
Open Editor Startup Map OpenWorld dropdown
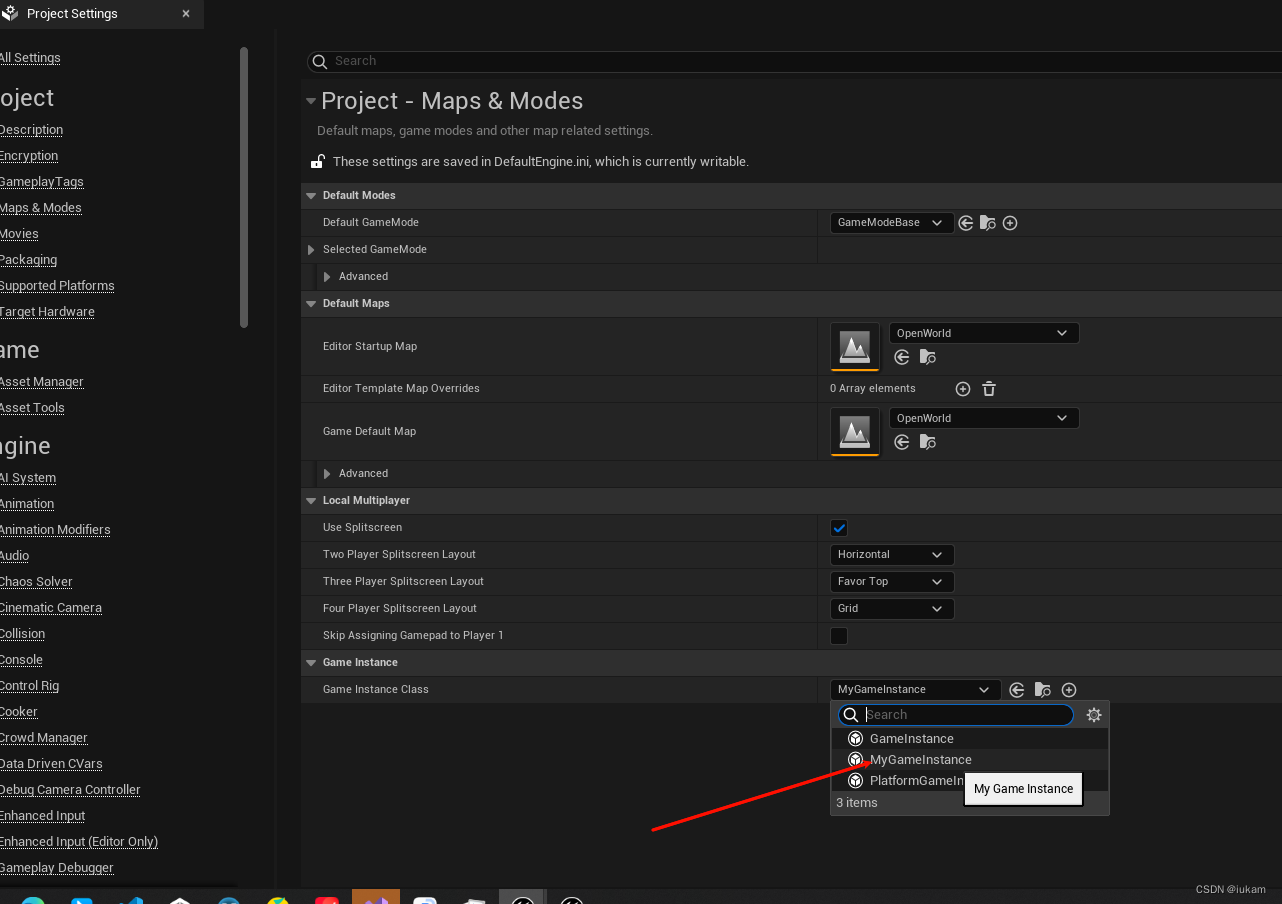pyautogui.click(x=984, y=333)
